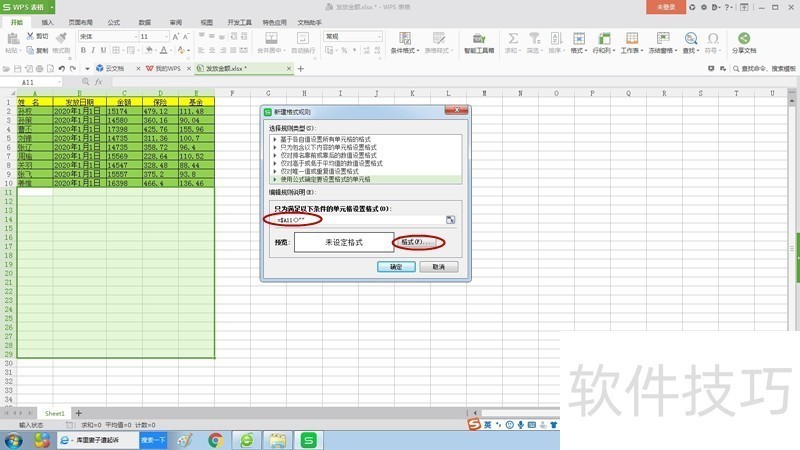
Task: Toggle Underline formatting
Action: tap(103, 50)
